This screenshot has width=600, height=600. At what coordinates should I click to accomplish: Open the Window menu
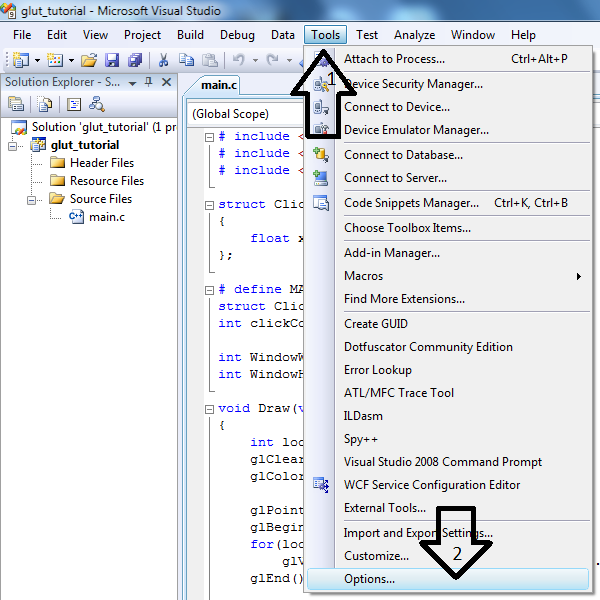[473, 35]
